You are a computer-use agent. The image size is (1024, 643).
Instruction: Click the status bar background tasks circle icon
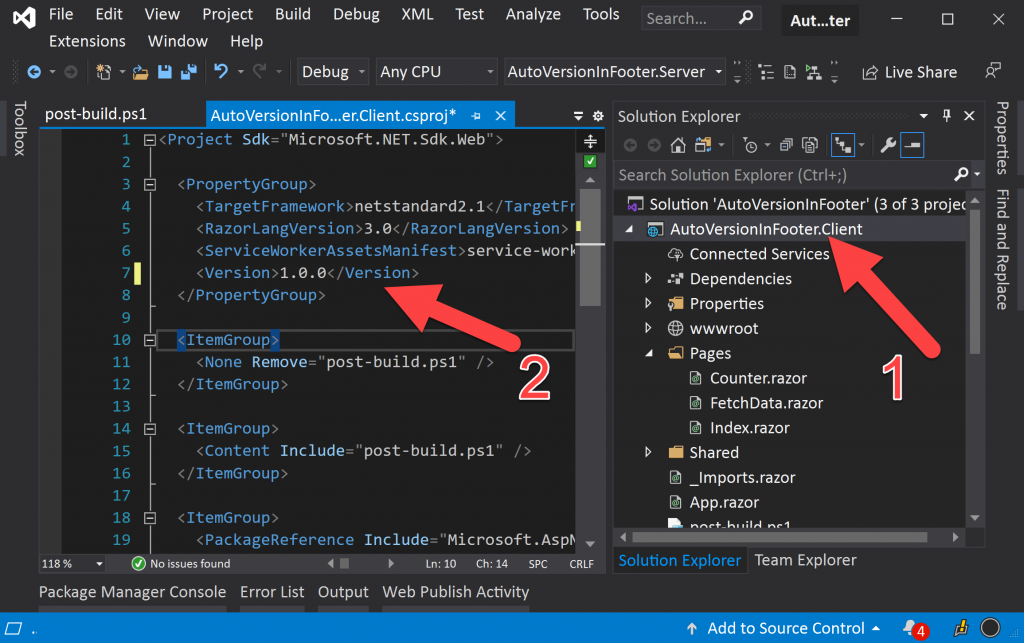[990, 627]
